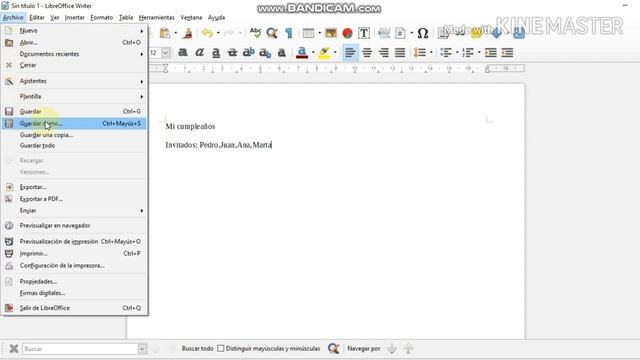Click the spellcheck Abc icon
Image resolution: width=640 pixels, height=360 pixels.
click(x=256, y=33)
